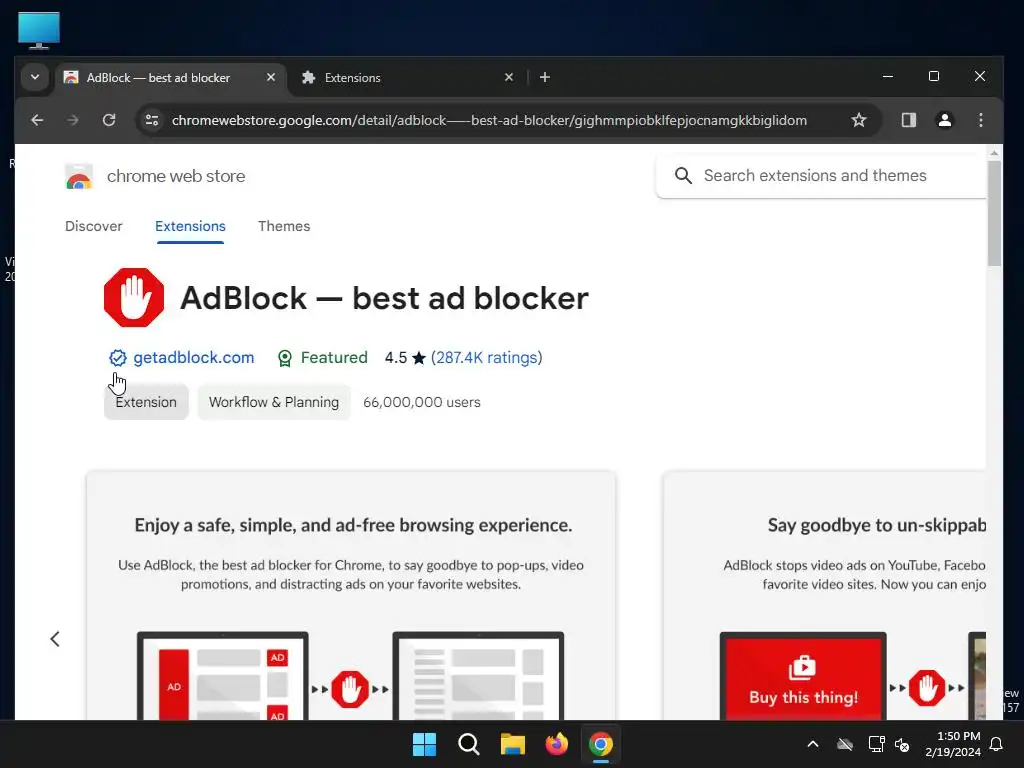The image size is (1024, 768).
Task: Bookmark this page with the star icon
Action: pyautogui.click(x=859, y=120)
